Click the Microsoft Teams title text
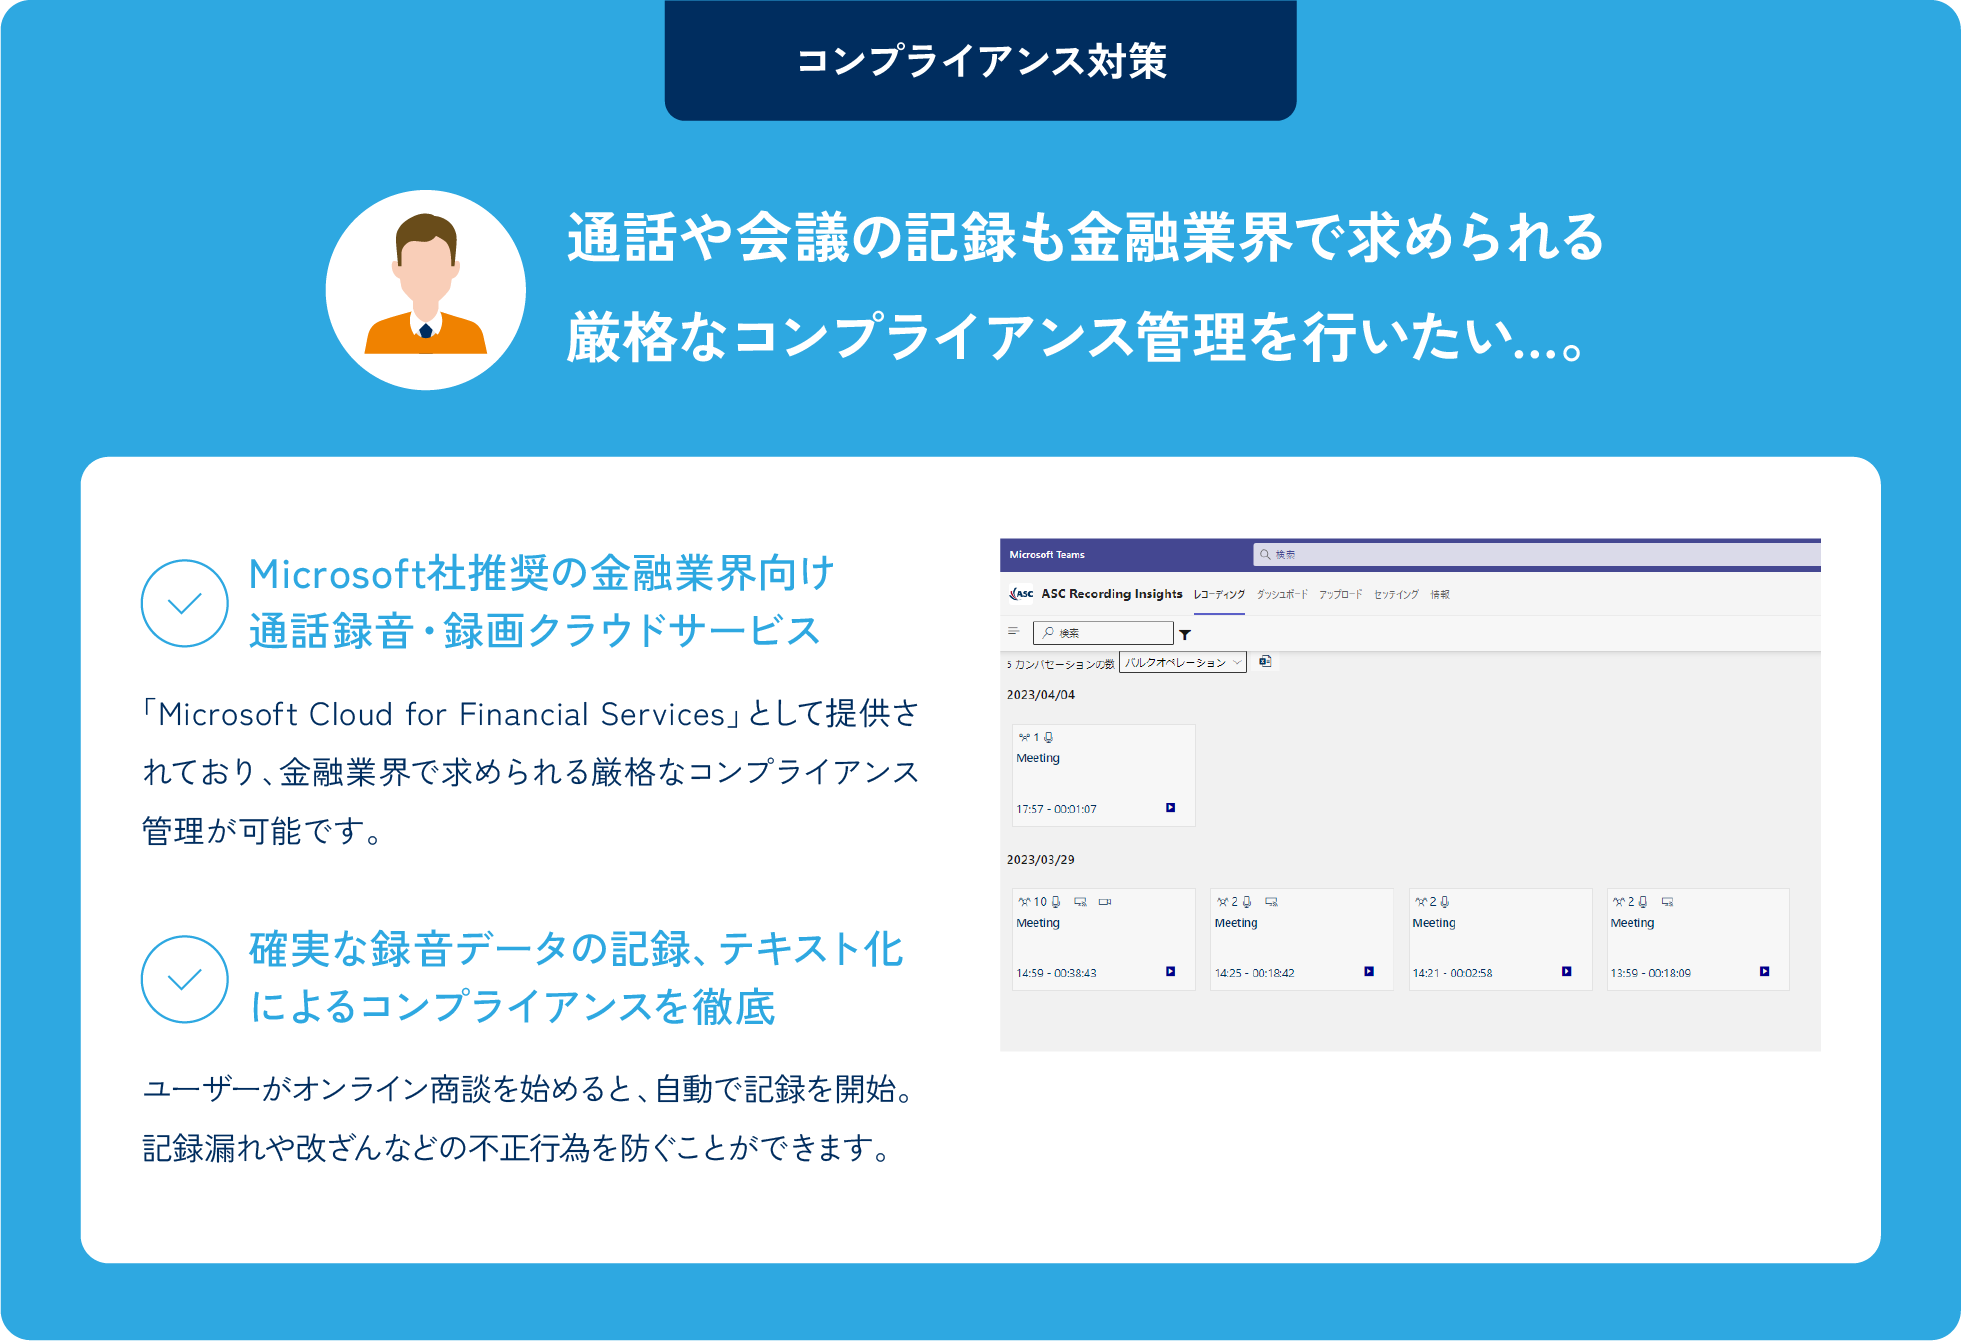This screenshot has width=1961, height=1341. coord(1047,555)
